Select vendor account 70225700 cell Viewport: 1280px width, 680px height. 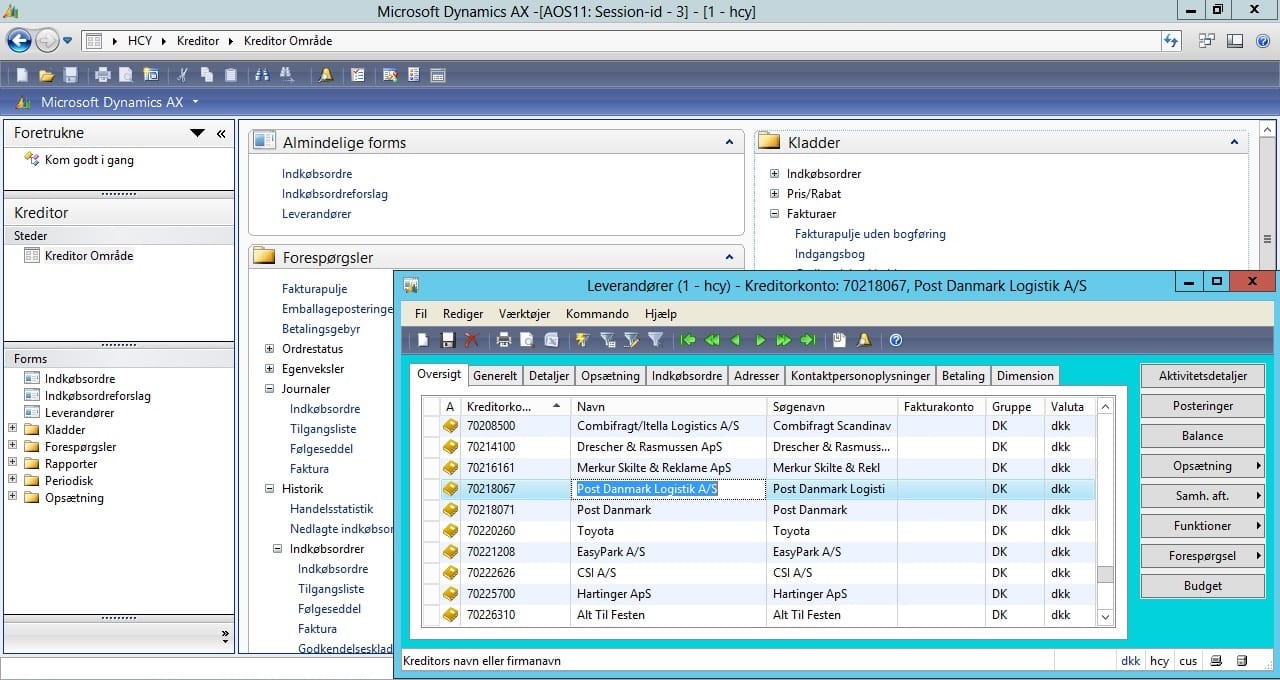pos(515,594)
